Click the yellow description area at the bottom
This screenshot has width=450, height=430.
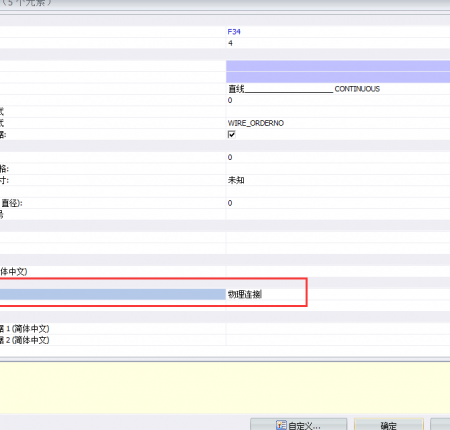coord(225,388)
